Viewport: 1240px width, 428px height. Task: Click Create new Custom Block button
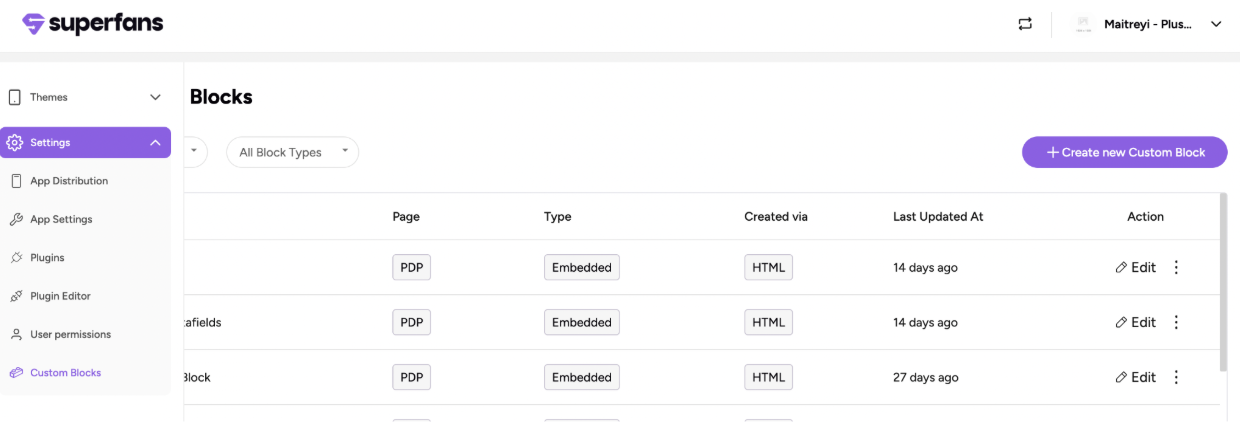tap(1124, 152)
